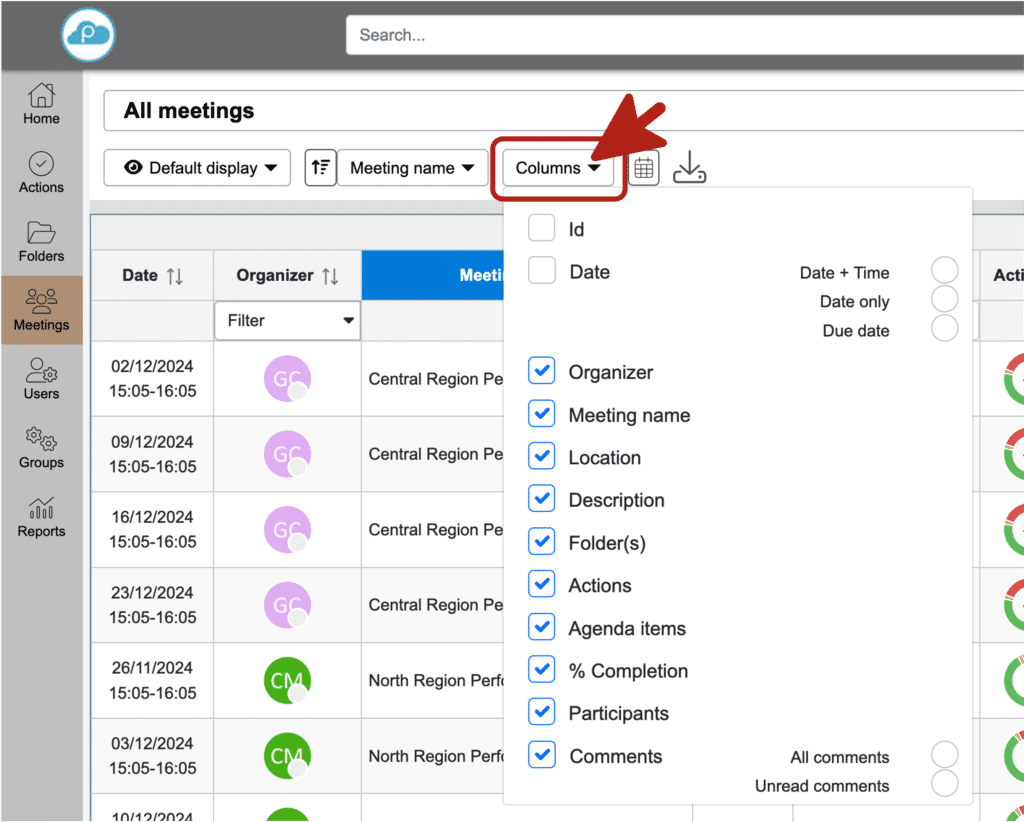Select the Date only radio option
Screen dimensions: 1024x822
[944, 300]
